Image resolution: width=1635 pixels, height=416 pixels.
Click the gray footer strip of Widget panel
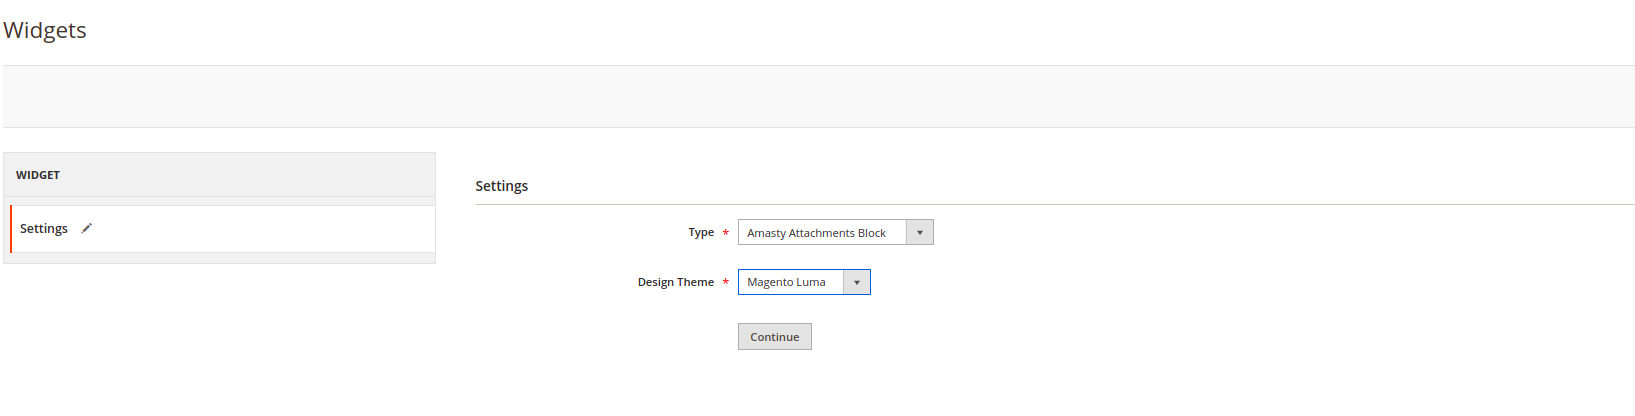[x=219, y=258]
